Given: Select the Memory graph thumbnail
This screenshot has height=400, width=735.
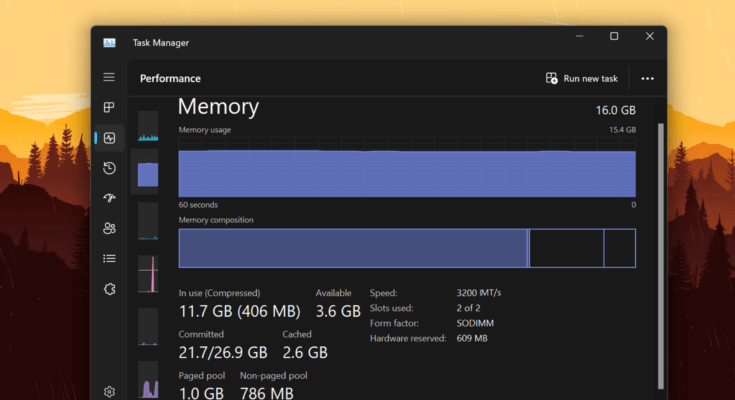Looking at the screenshot, I should tap(148, 172).
